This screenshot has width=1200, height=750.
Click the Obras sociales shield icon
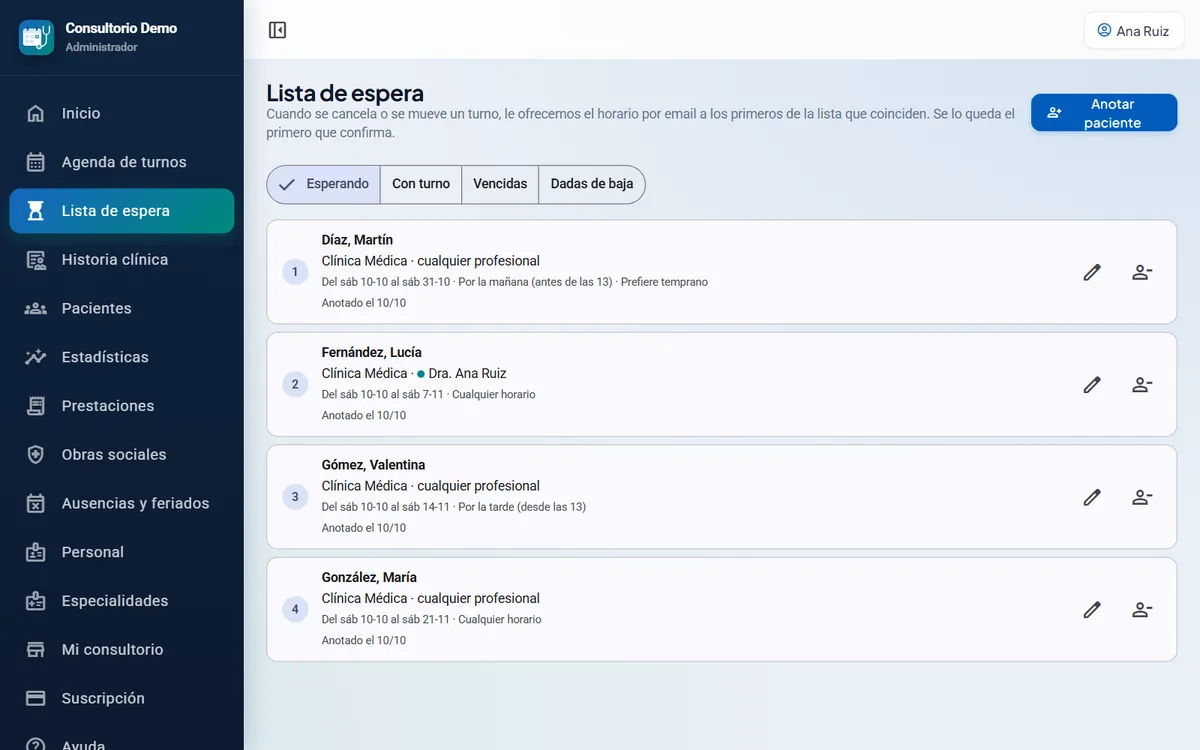tap(36, 455)
